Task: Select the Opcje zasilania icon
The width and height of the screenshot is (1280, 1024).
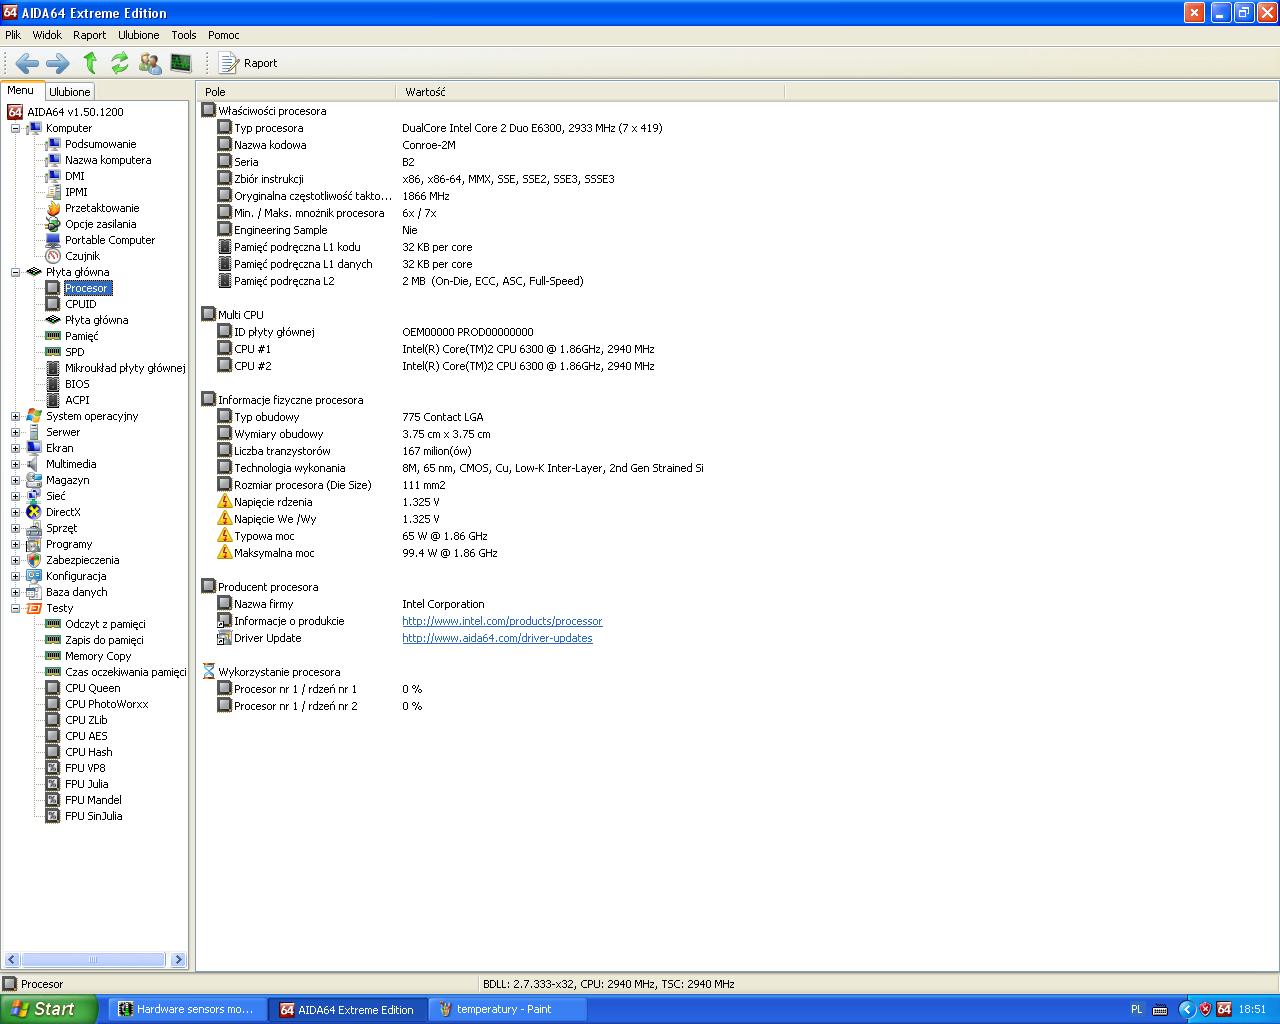Action: point(53,224)
